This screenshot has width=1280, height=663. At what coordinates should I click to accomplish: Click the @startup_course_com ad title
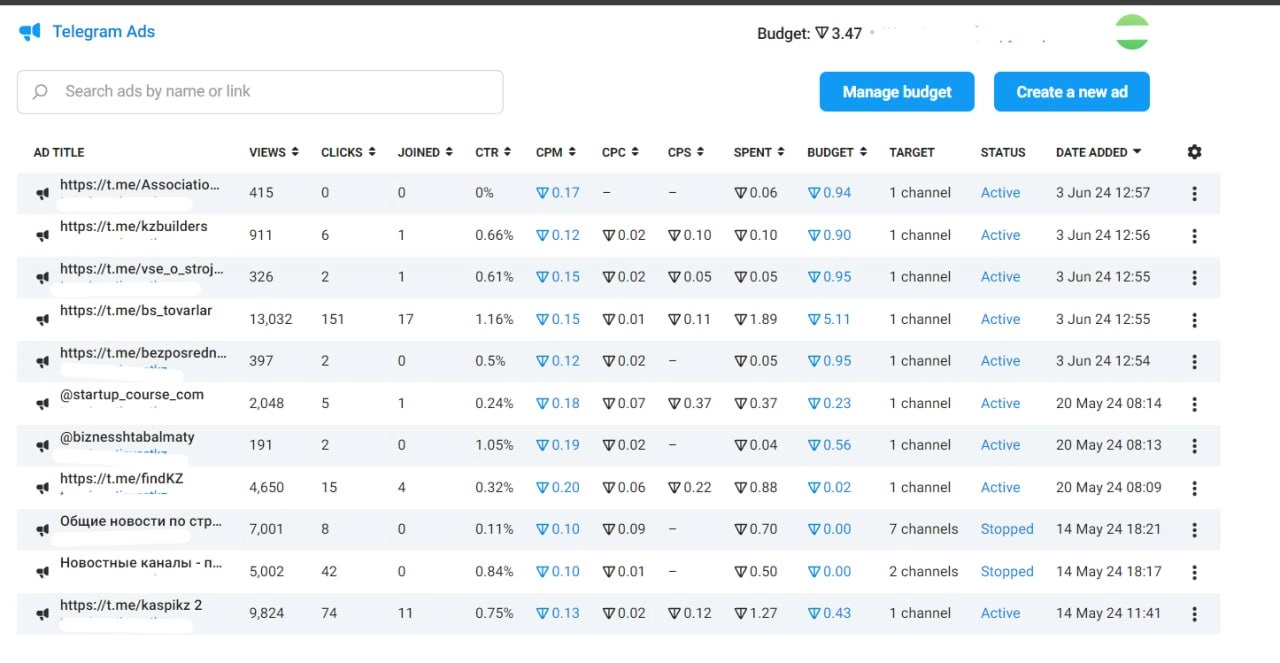point(132,394)
